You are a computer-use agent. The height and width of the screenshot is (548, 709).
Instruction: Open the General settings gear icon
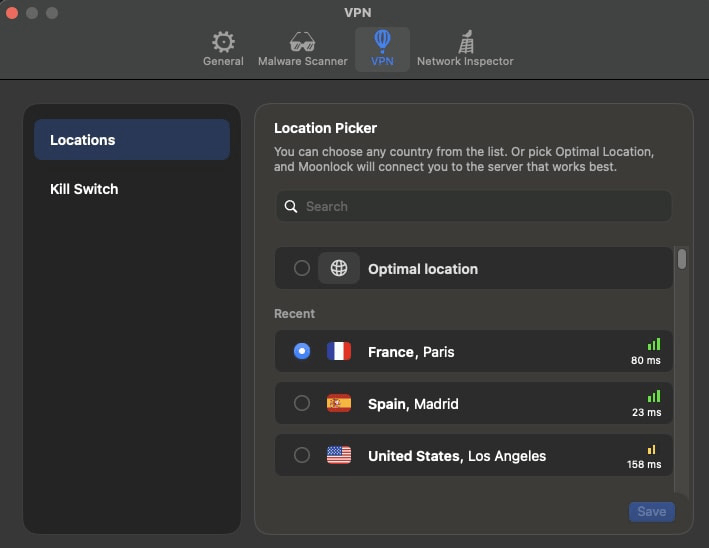pos(223,42)
